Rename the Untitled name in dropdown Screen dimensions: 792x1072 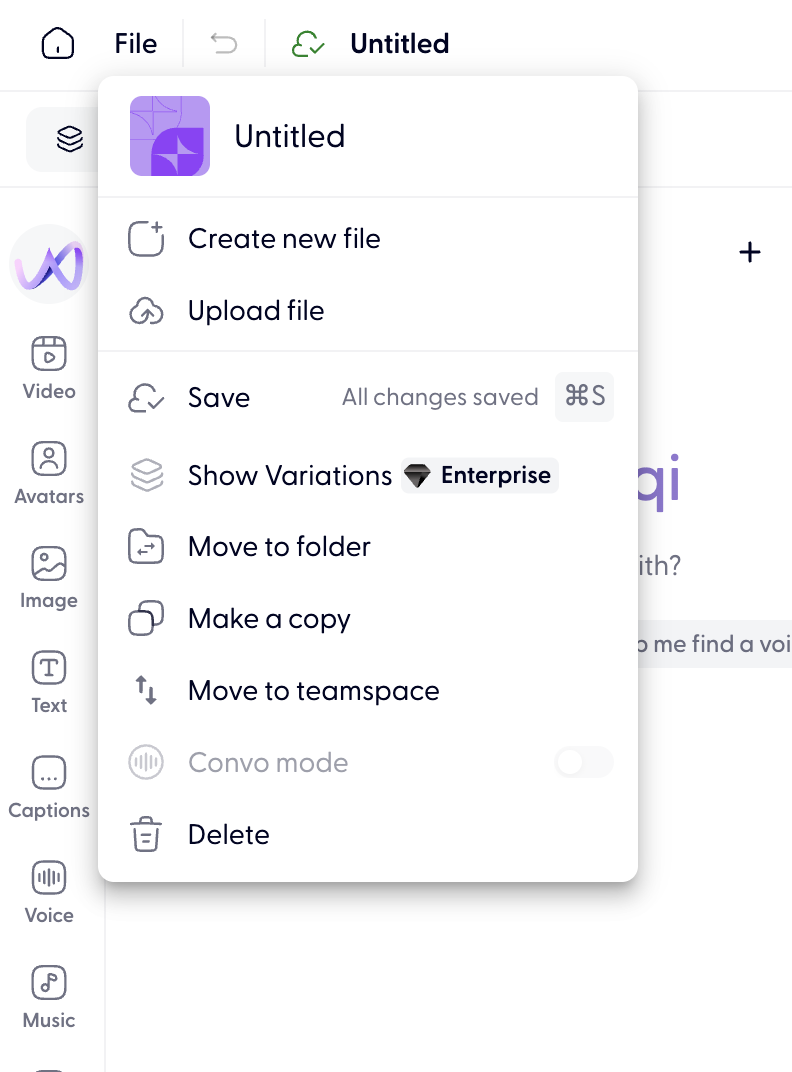click(x=289, y=136)
